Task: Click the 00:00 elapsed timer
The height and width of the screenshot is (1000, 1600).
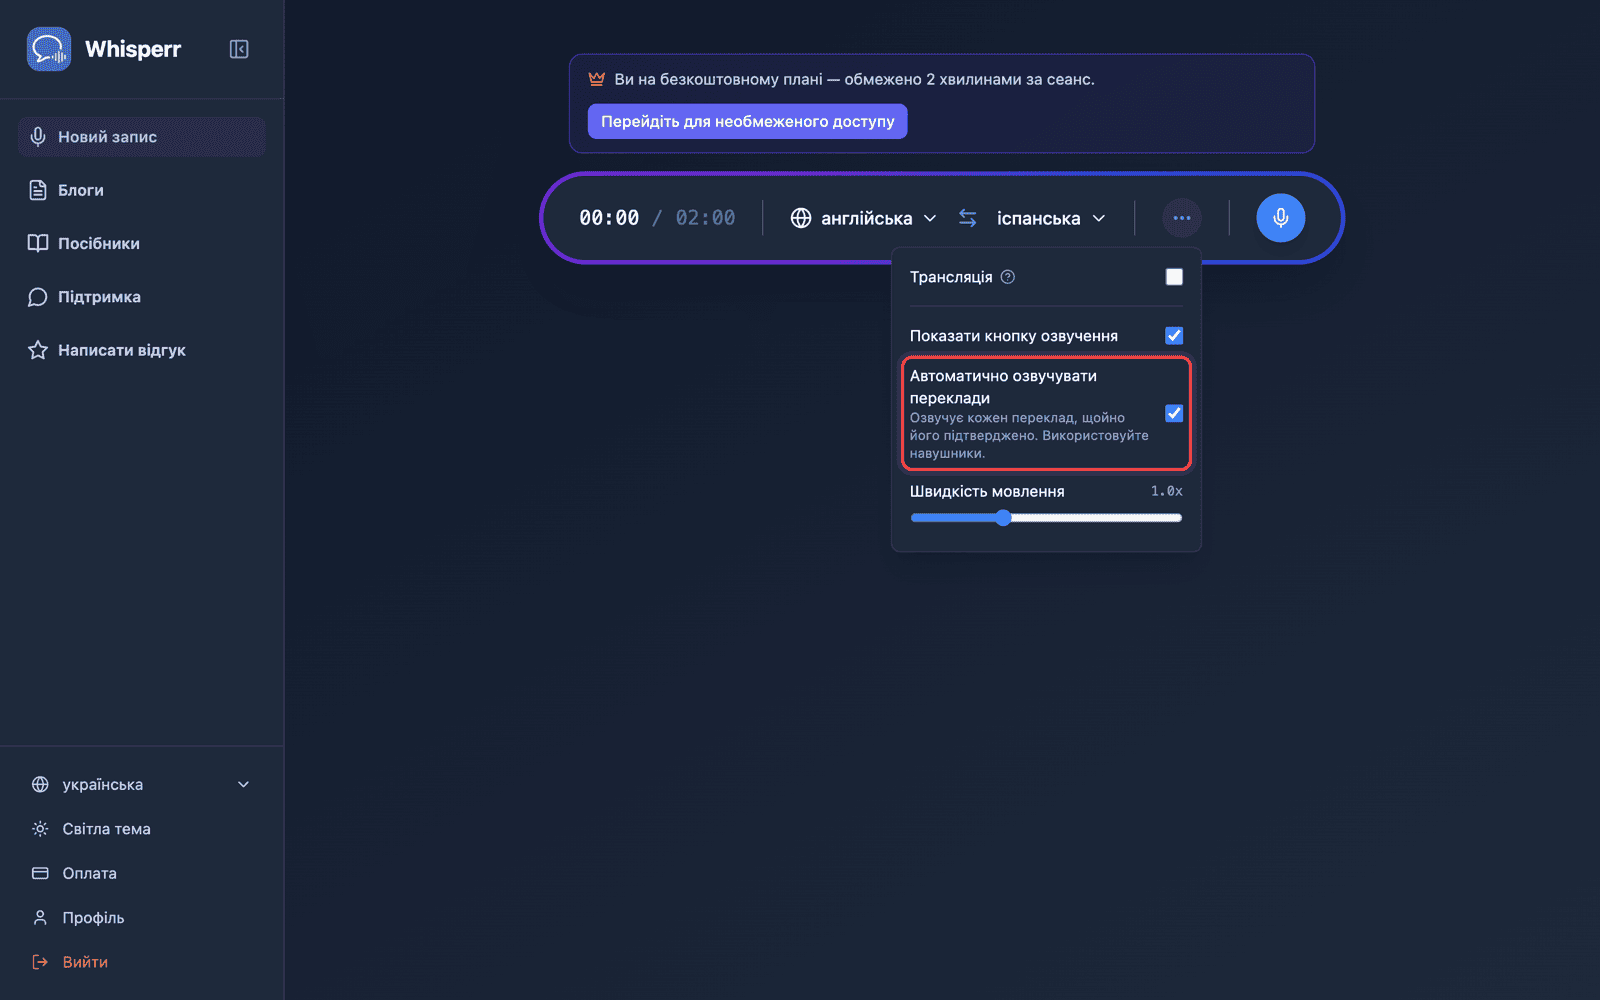Action: 609,218
